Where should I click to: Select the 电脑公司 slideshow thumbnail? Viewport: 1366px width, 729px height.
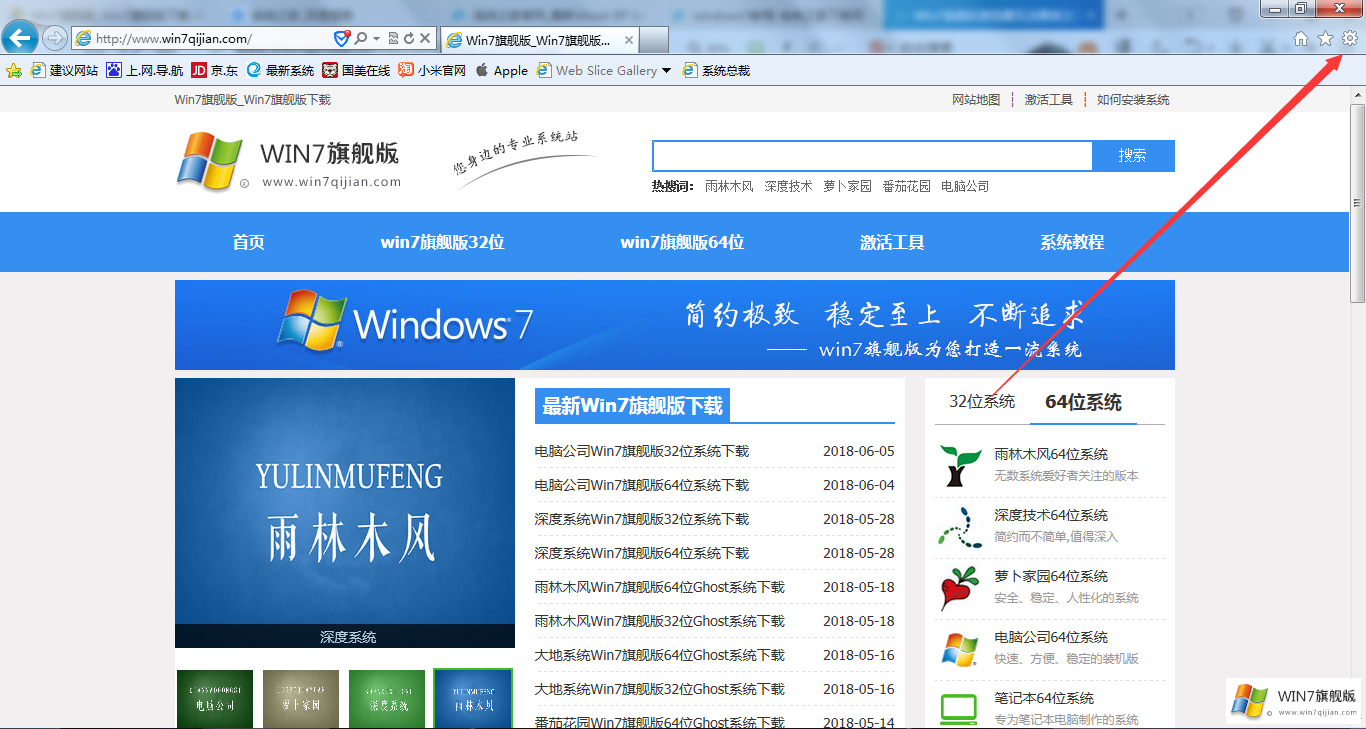(215, 699)
